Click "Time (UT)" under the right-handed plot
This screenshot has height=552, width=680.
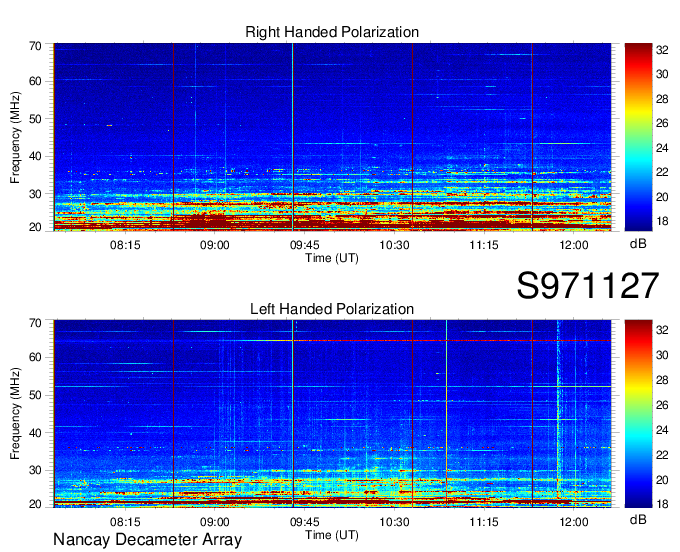[x=332, y=258]
